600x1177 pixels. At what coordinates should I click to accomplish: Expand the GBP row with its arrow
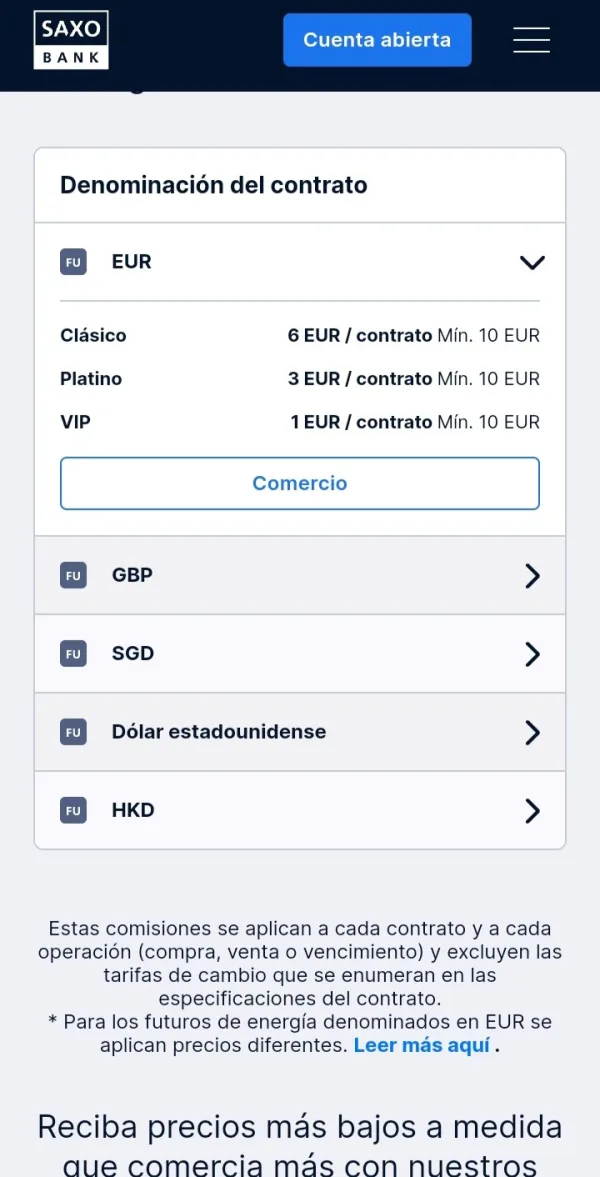(532, 575)
